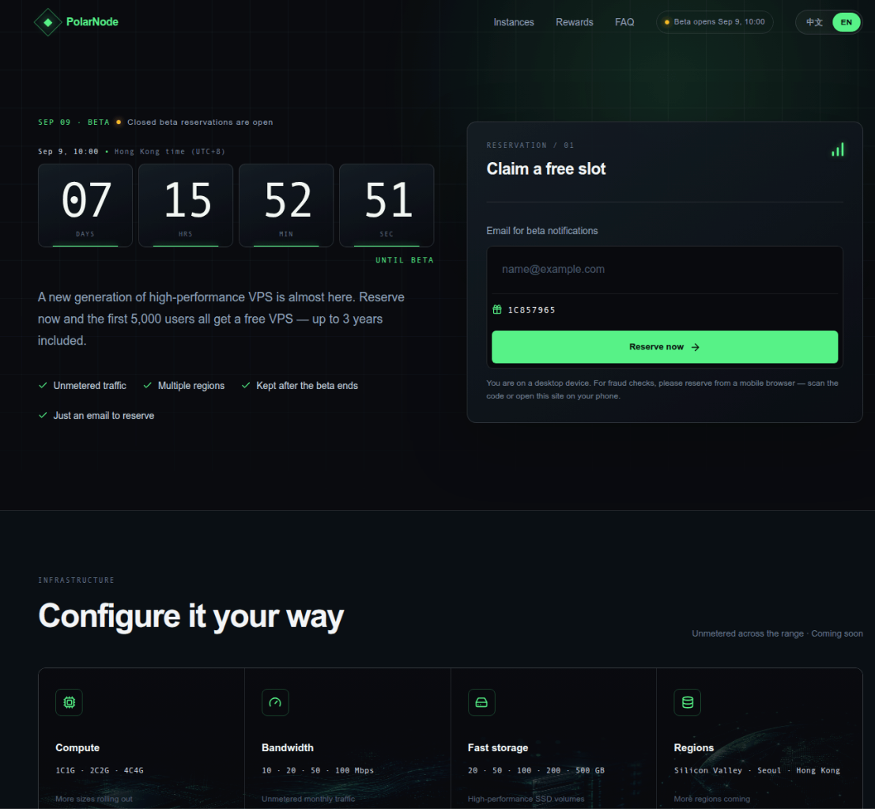The image size is (877, 810).
Task: Click the Regions card title
Action: point(694,748)
